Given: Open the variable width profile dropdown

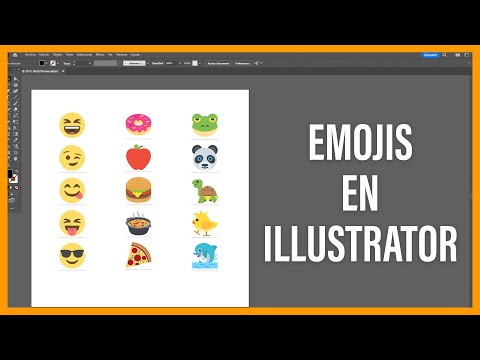Looking at the screenshot, I should click(x=119, y=63).
